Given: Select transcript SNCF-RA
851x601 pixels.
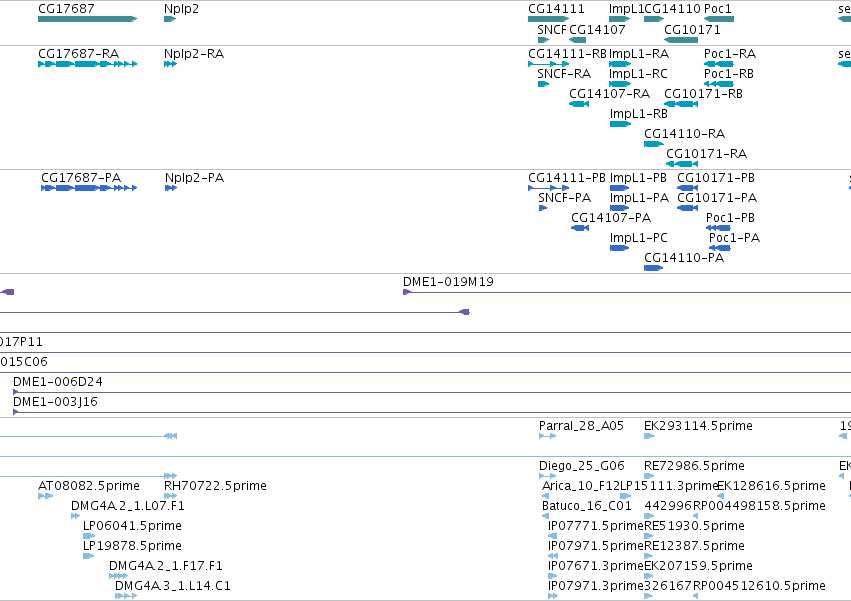Looking at the screenshot, I should click(x=543, y=84).
